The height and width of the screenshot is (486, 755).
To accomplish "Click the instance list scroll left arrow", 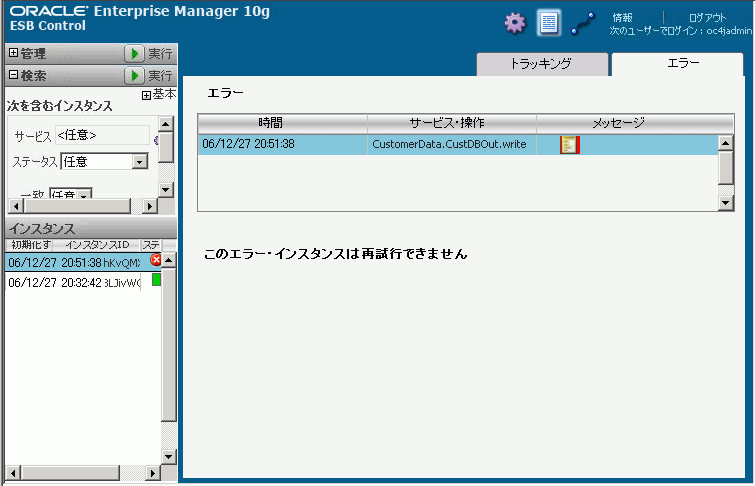I will tap(13, 473).
